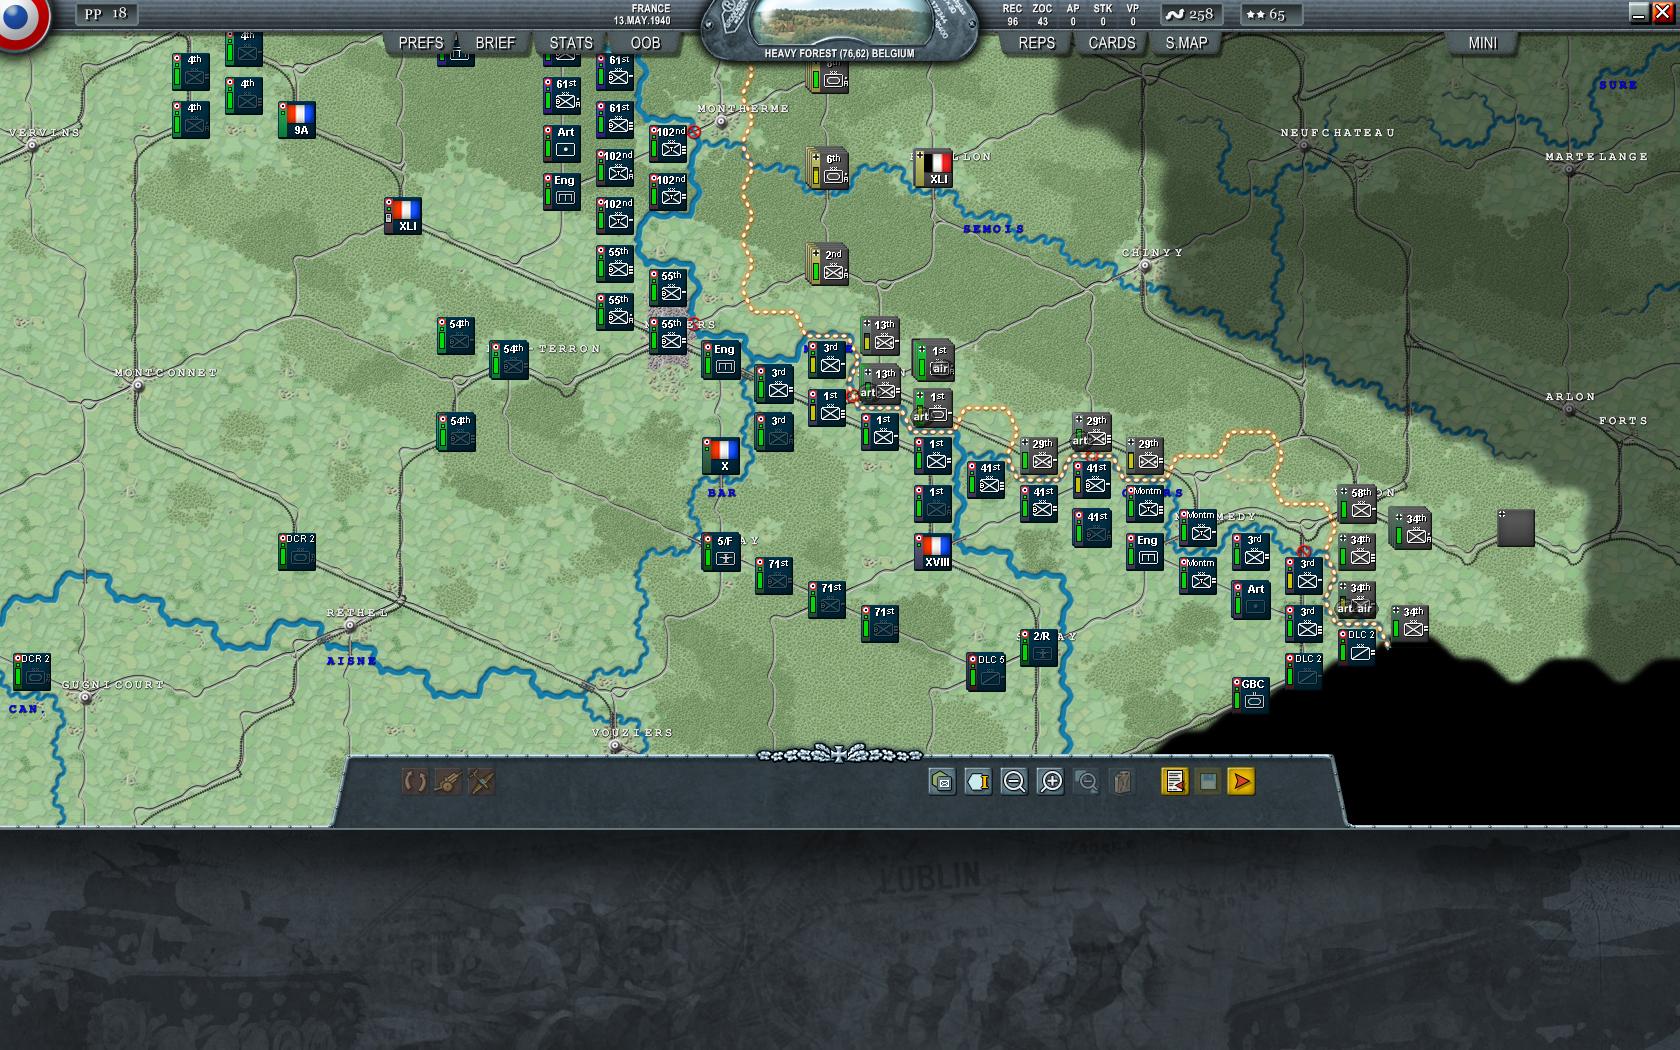1680x1050 pixels.
Task: Click the 258 supply counter at top
Action: pyautogui.click(x=1192, y=14)
